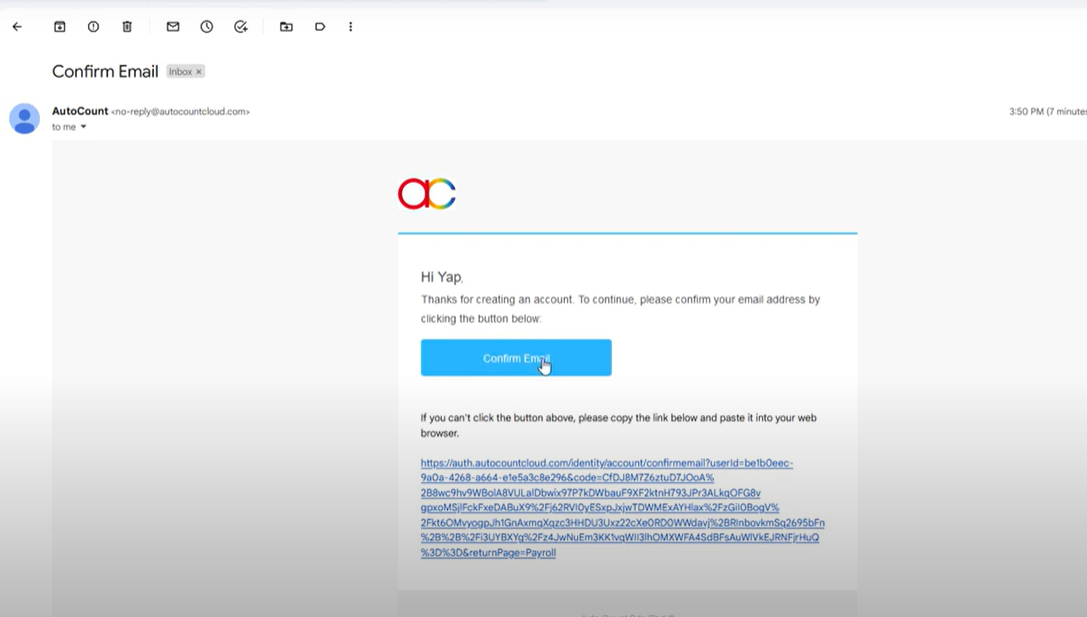Click the no-reply@autocountcloud.com sender address
This screenshot has width=1087, height=617.
point(180,112)
